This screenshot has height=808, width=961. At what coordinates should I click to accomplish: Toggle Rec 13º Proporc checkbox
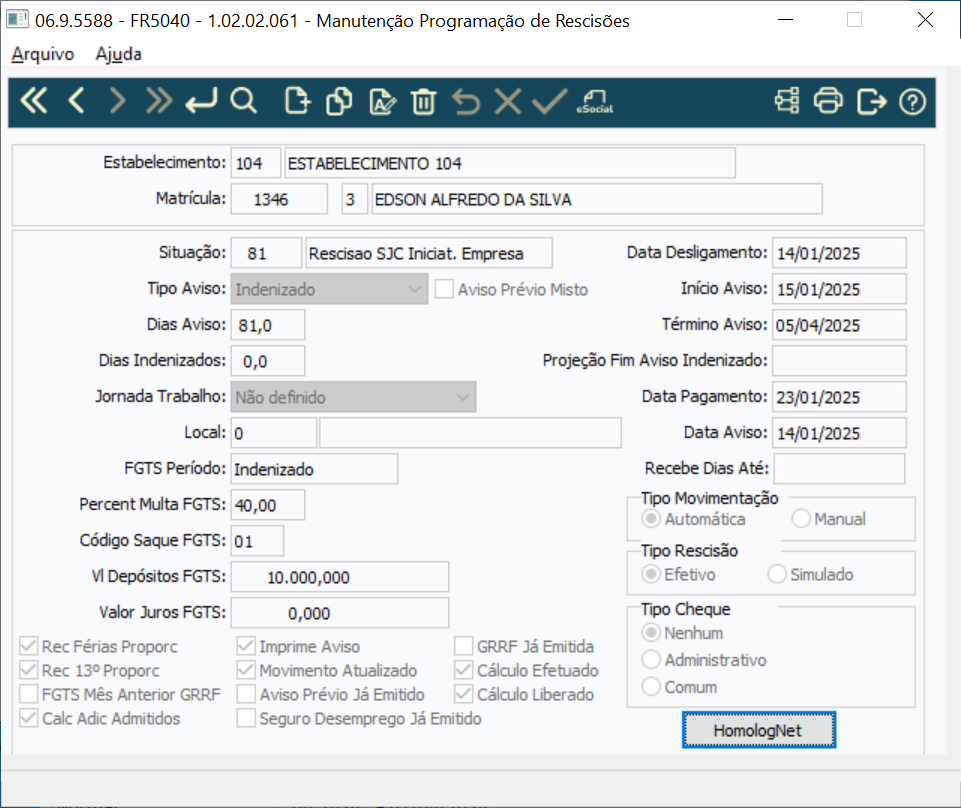[x=28, y=669]
